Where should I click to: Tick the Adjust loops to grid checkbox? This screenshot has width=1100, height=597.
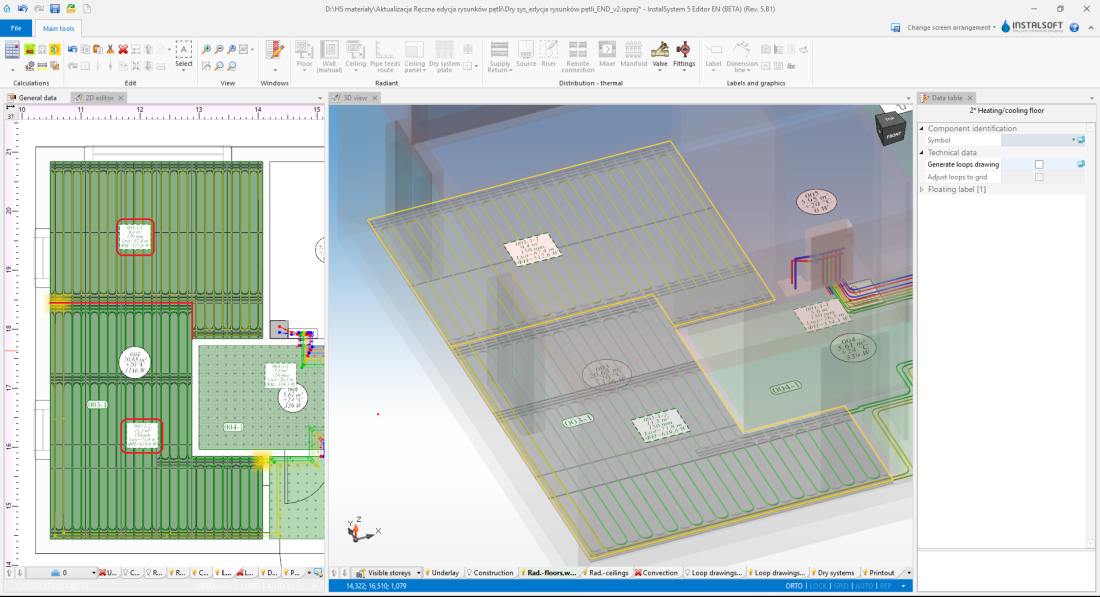point(1039,177)
